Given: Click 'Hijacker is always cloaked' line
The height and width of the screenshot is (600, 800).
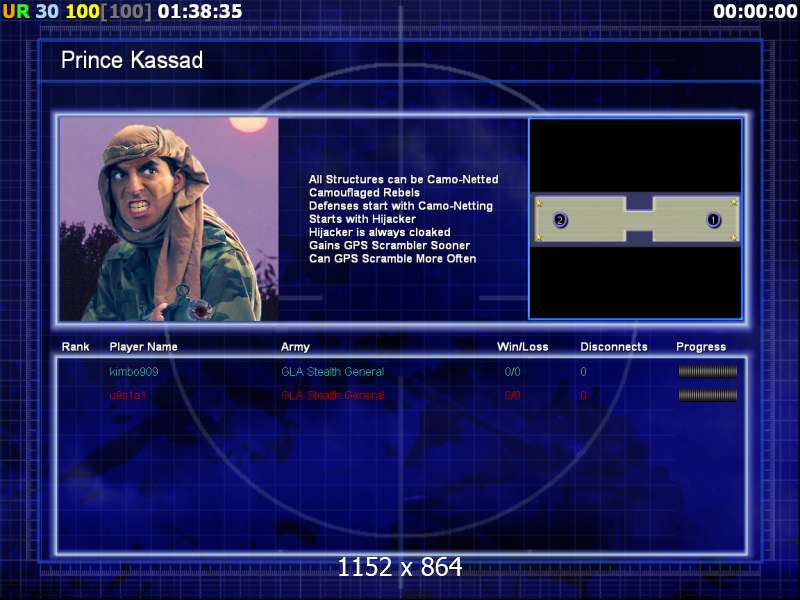Looking at the screenshot, I should (380, 233).
